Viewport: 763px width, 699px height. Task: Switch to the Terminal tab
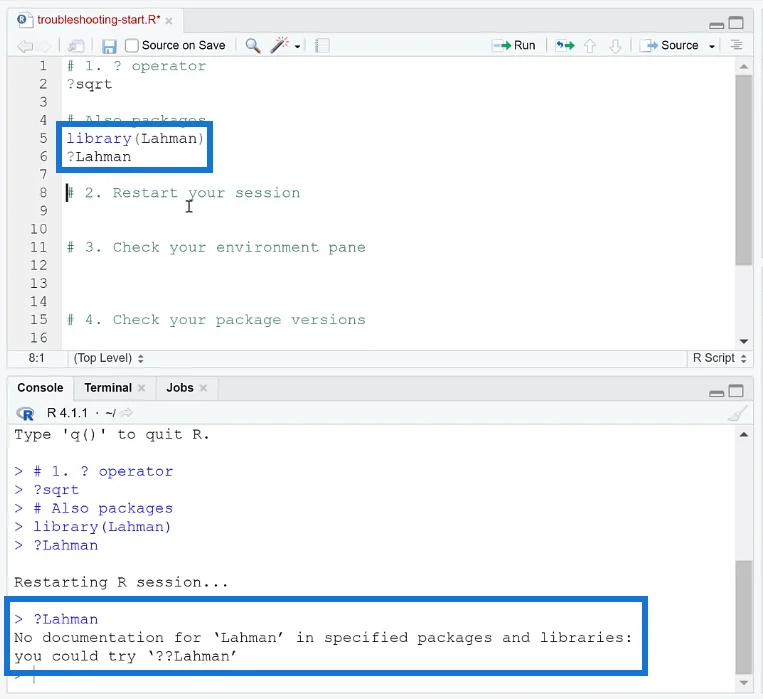pos(108,388)
